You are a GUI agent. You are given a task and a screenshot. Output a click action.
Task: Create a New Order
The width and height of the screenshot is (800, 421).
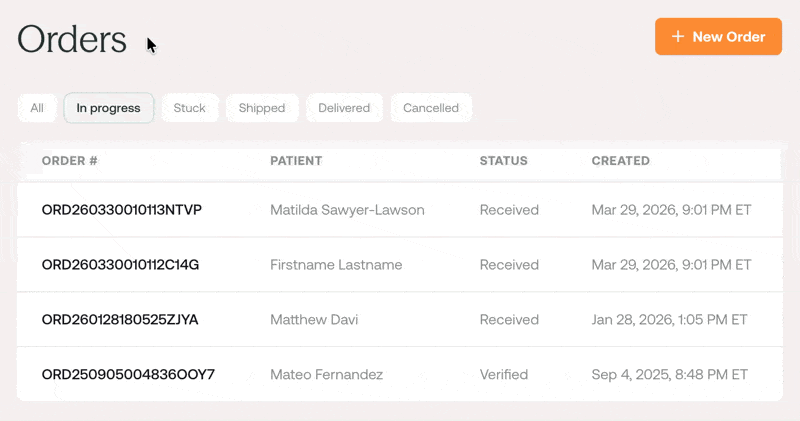[718, 37]
